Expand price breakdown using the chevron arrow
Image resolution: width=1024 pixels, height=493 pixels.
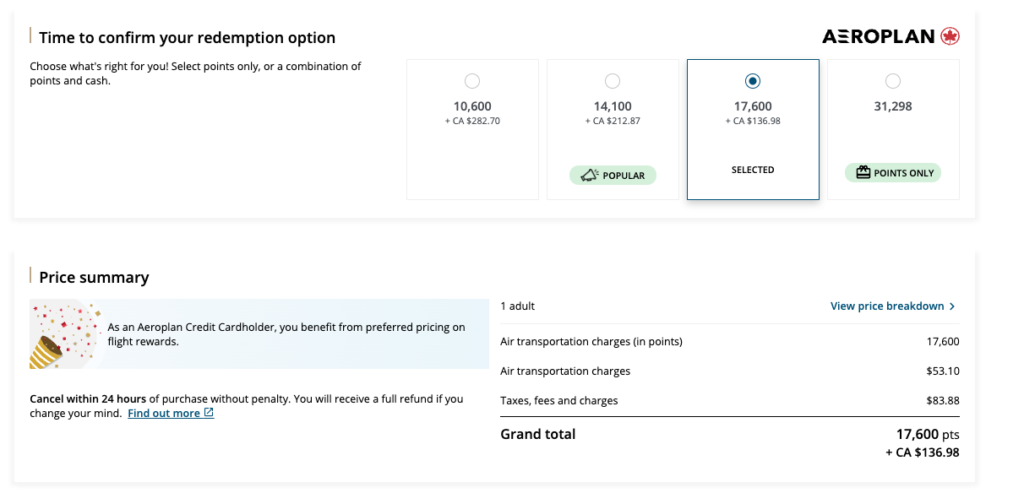pyautogui.click(x=952, y=306)
